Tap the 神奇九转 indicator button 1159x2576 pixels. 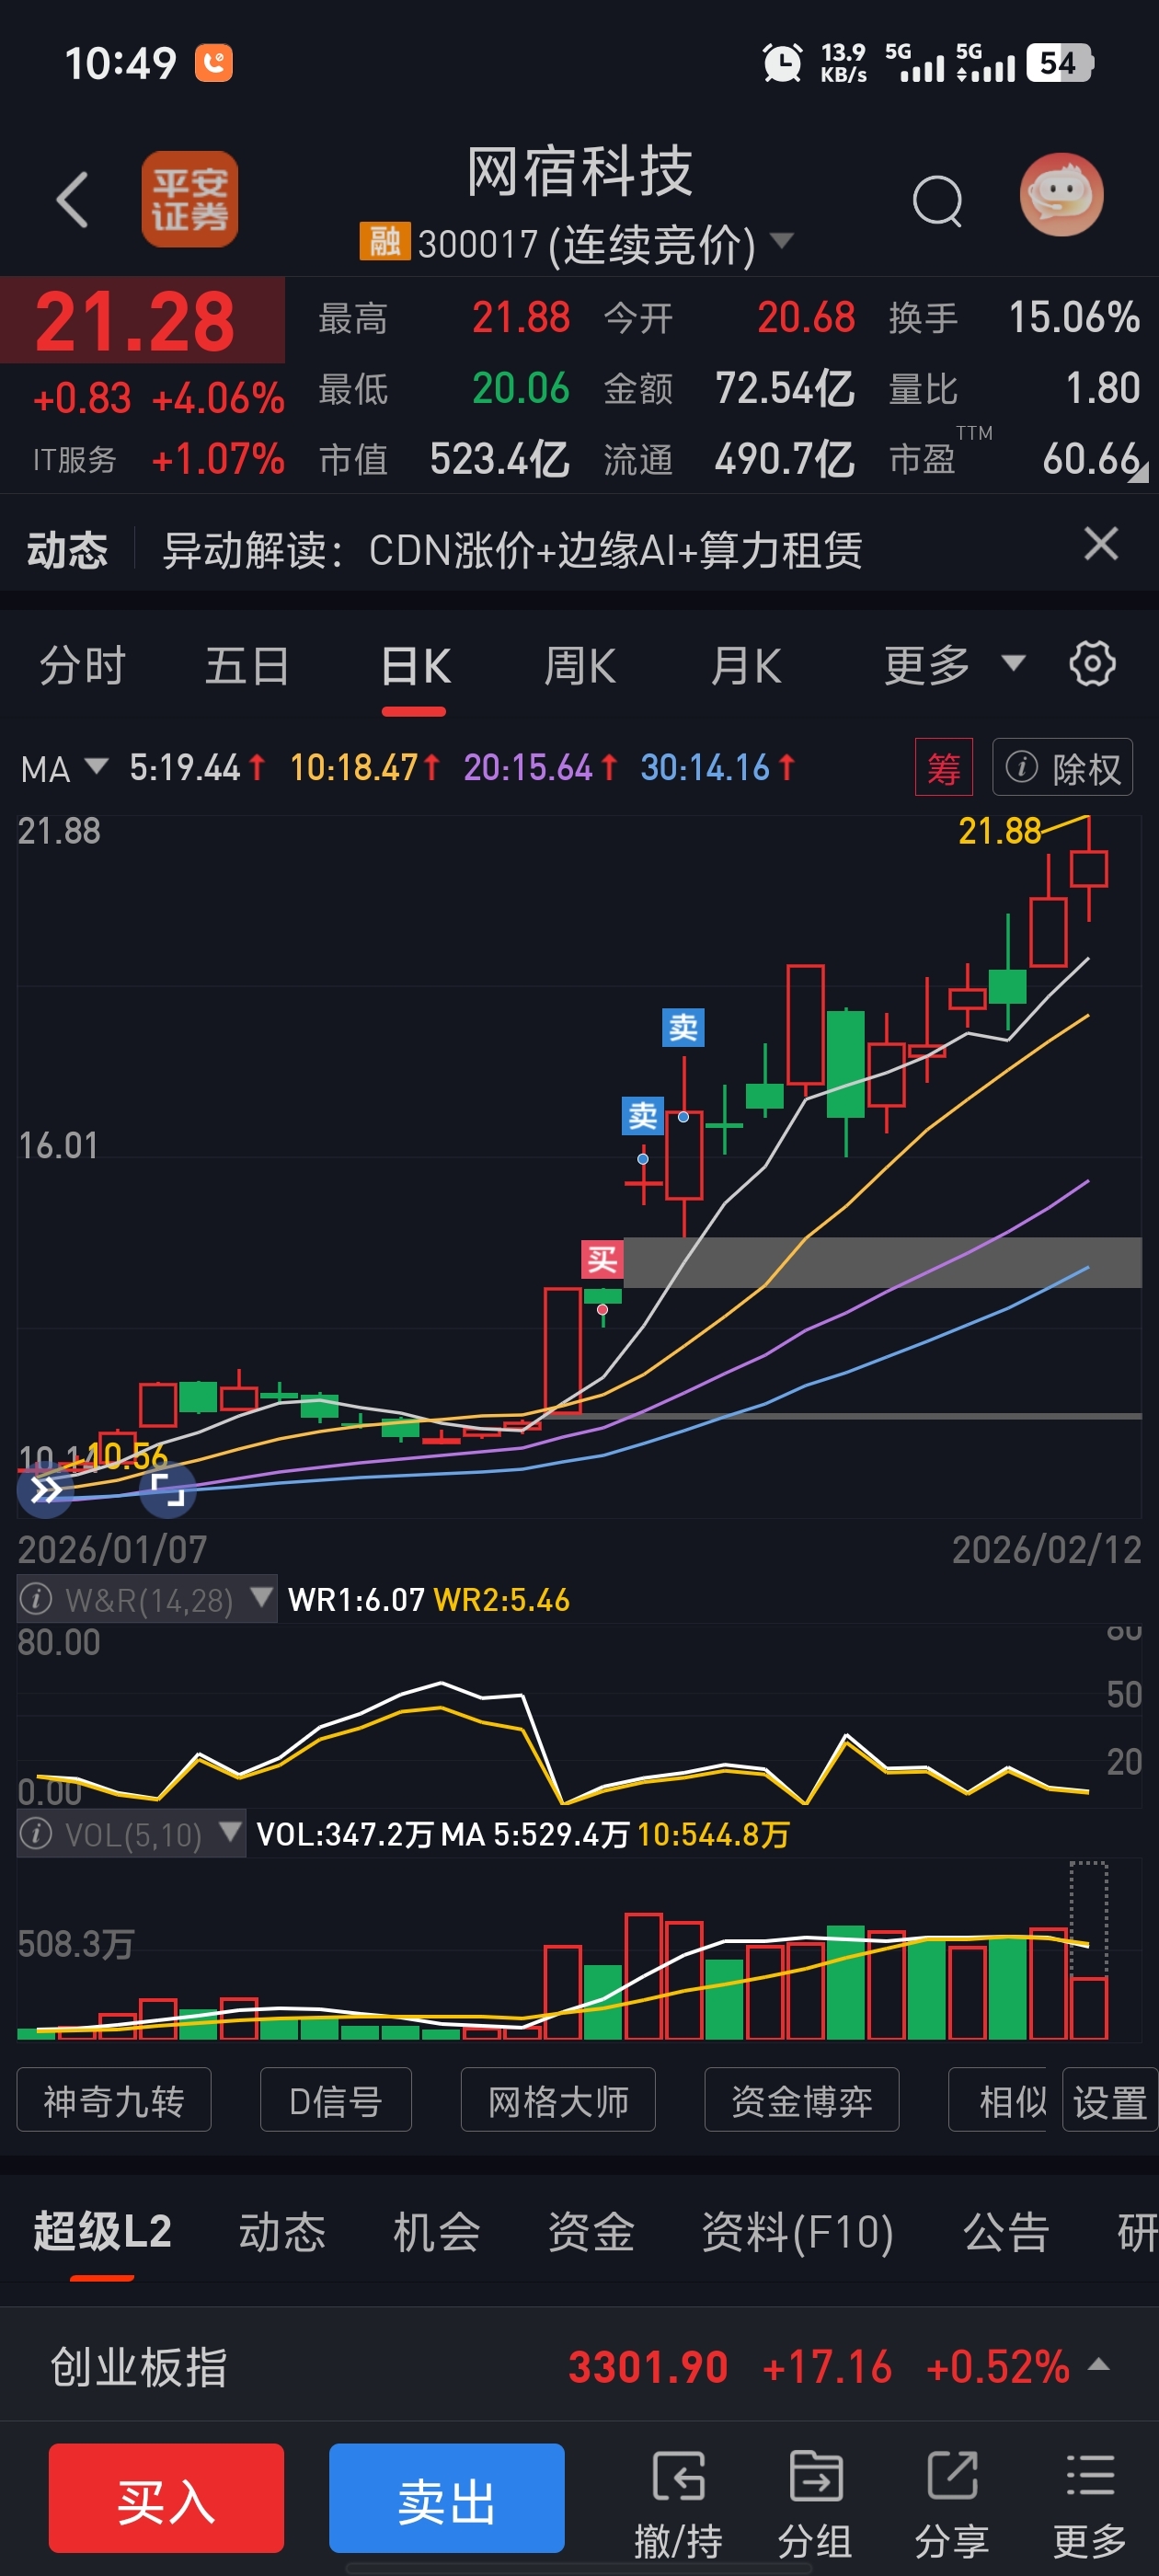pyautogui.click(x=114, y=2100)
